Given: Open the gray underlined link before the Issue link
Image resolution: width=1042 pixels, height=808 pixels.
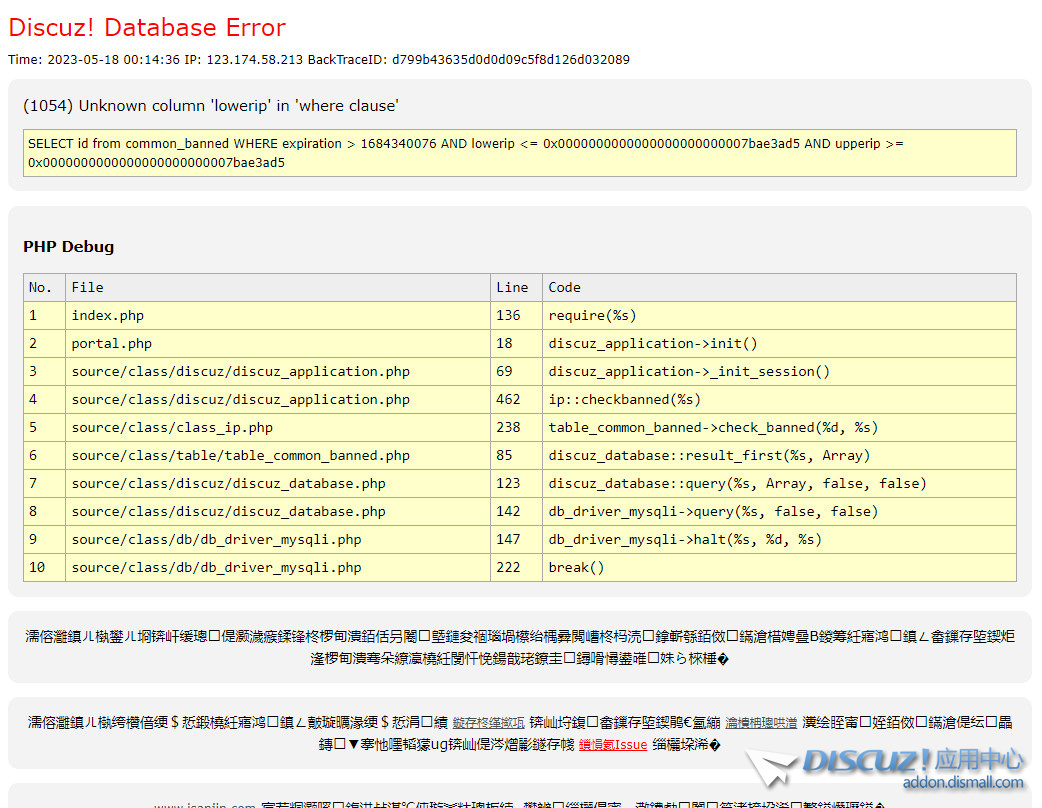Looking at the screenshot, I should coord(761,723).
